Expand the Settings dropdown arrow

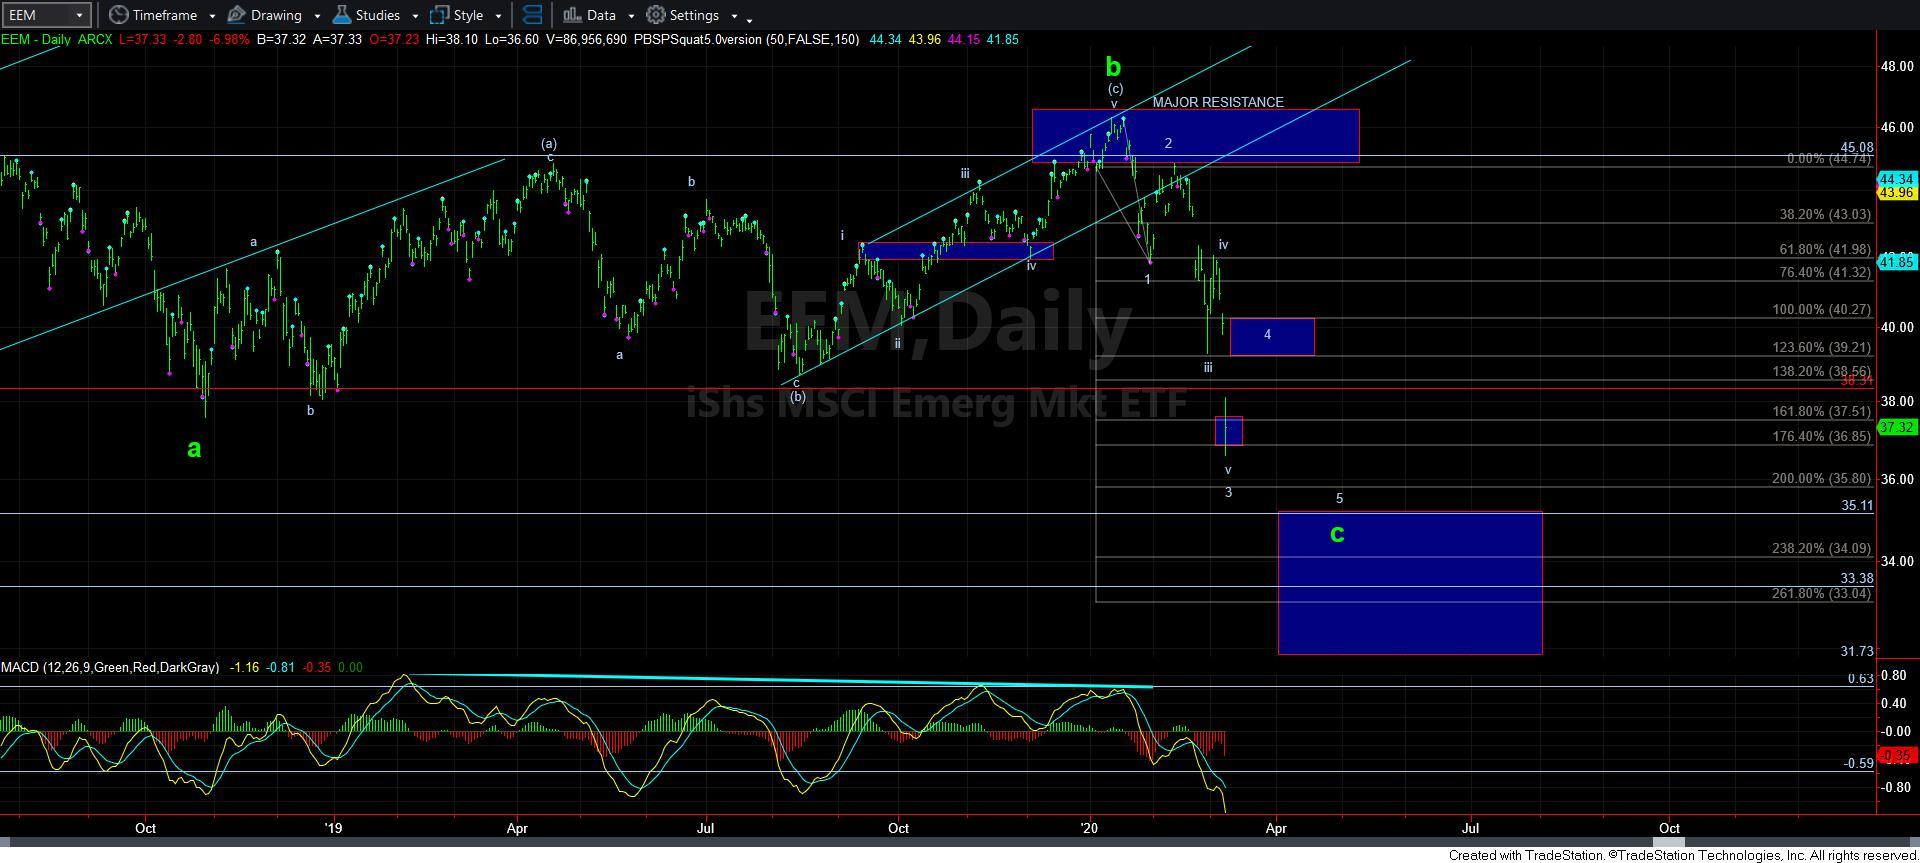tap(734, 16)
